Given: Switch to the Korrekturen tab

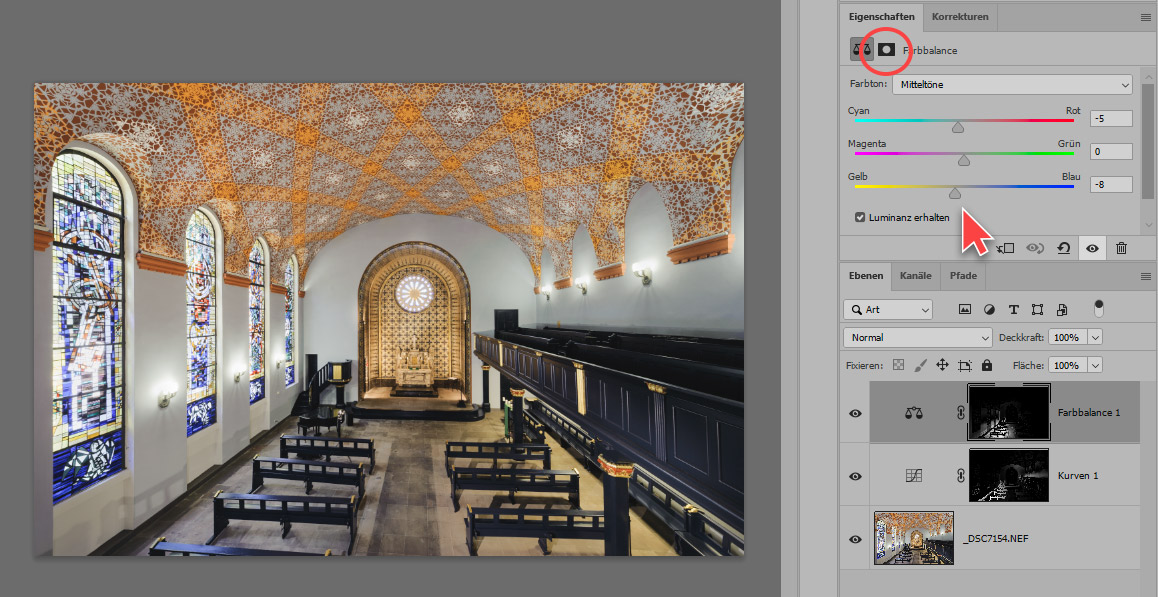Looking at the screenshot, I should tap(959, 17).
